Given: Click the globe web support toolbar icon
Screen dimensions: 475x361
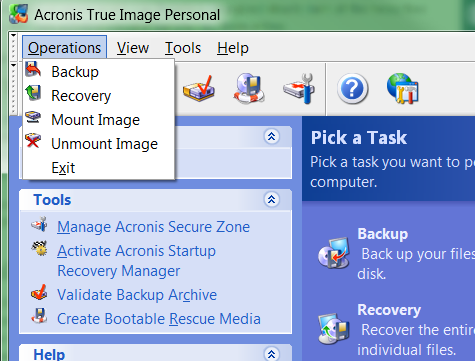Looking at the screenshot, I should click(x=403, y=88).
